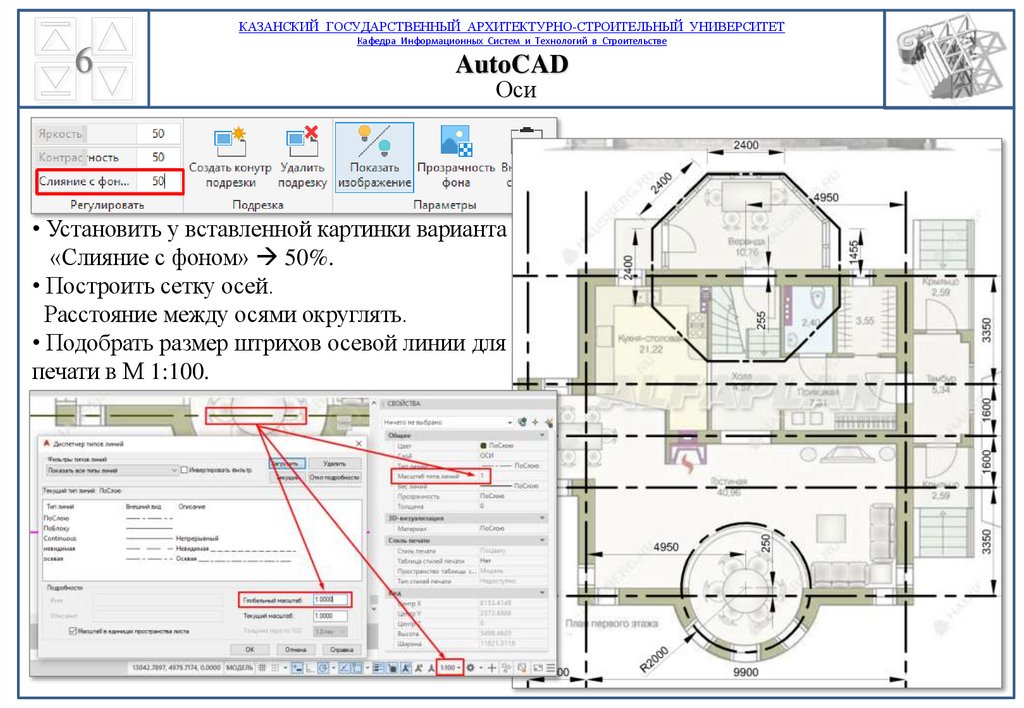Check Инвертировать фильтр checkbox
The image size is (1024, 708).
pos(184,470)
